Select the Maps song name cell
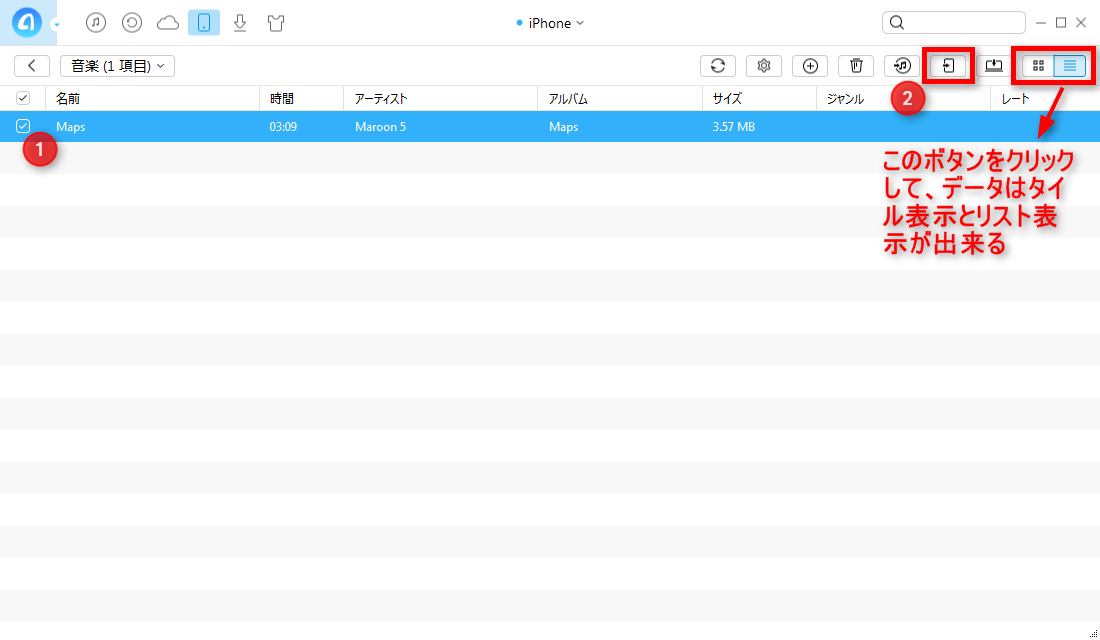The height and width of the screenshot is (640, 1100). click(x=71, y=127)
